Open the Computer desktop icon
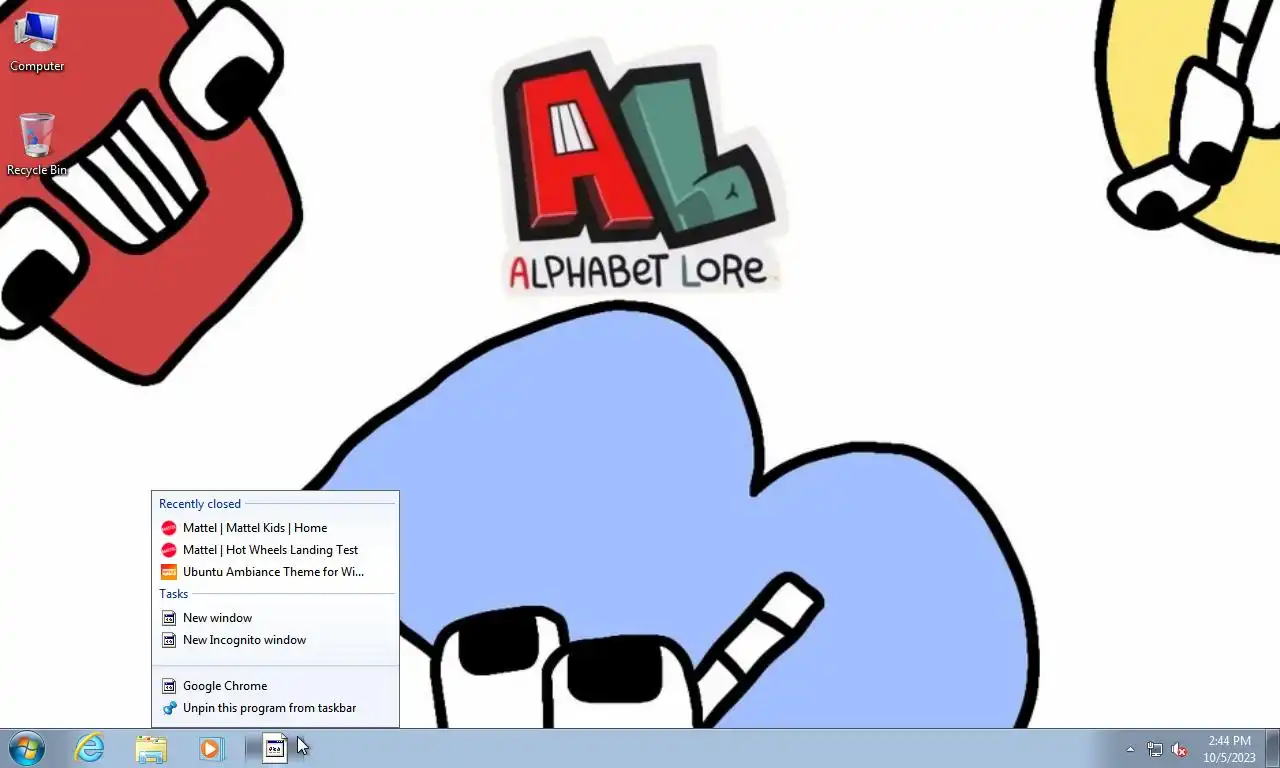Image resolution: width=1280 pixels, height=768 pixels. (x=37, y=42)
